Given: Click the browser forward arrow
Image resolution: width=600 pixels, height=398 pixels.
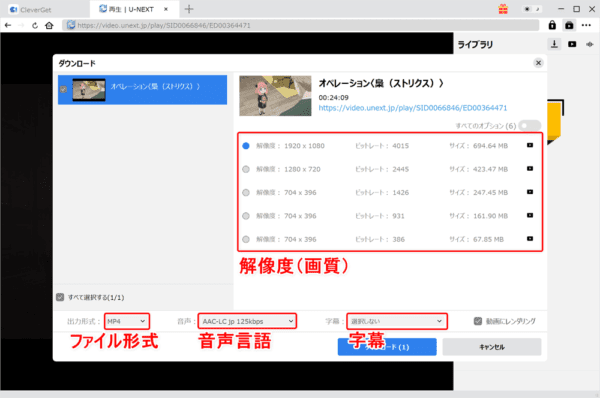Looking at the screenshot, I should (x=21, y=25).
